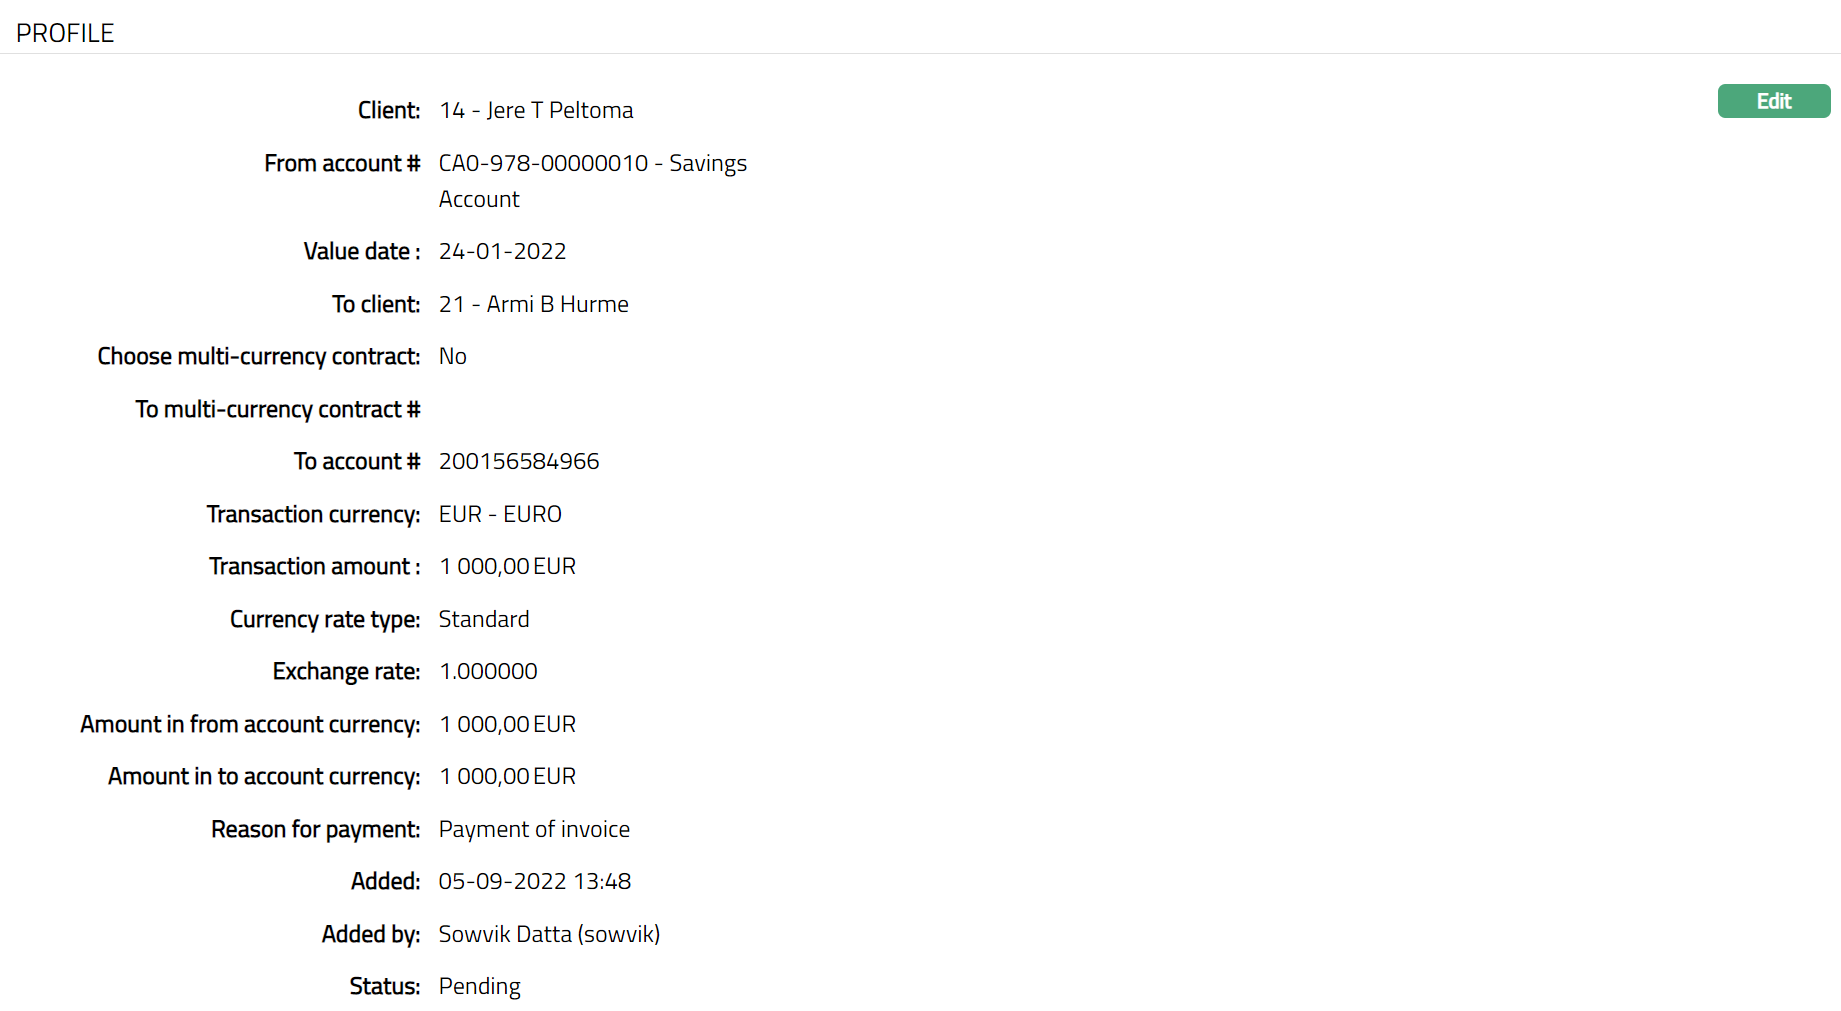This screenshot has width=1841, height=1011.
Task: Click the exchange rate 1.000000
Action: (x=488, y=671)
